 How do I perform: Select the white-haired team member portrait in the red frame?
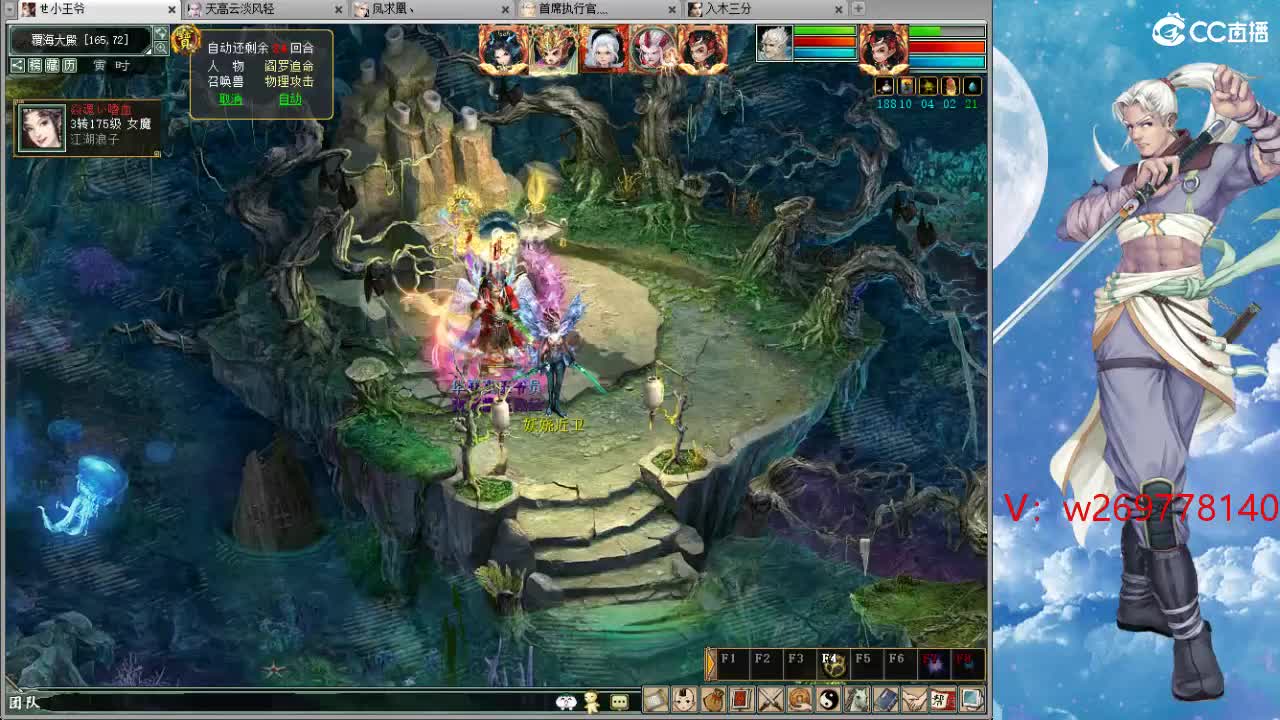[603, 49]
